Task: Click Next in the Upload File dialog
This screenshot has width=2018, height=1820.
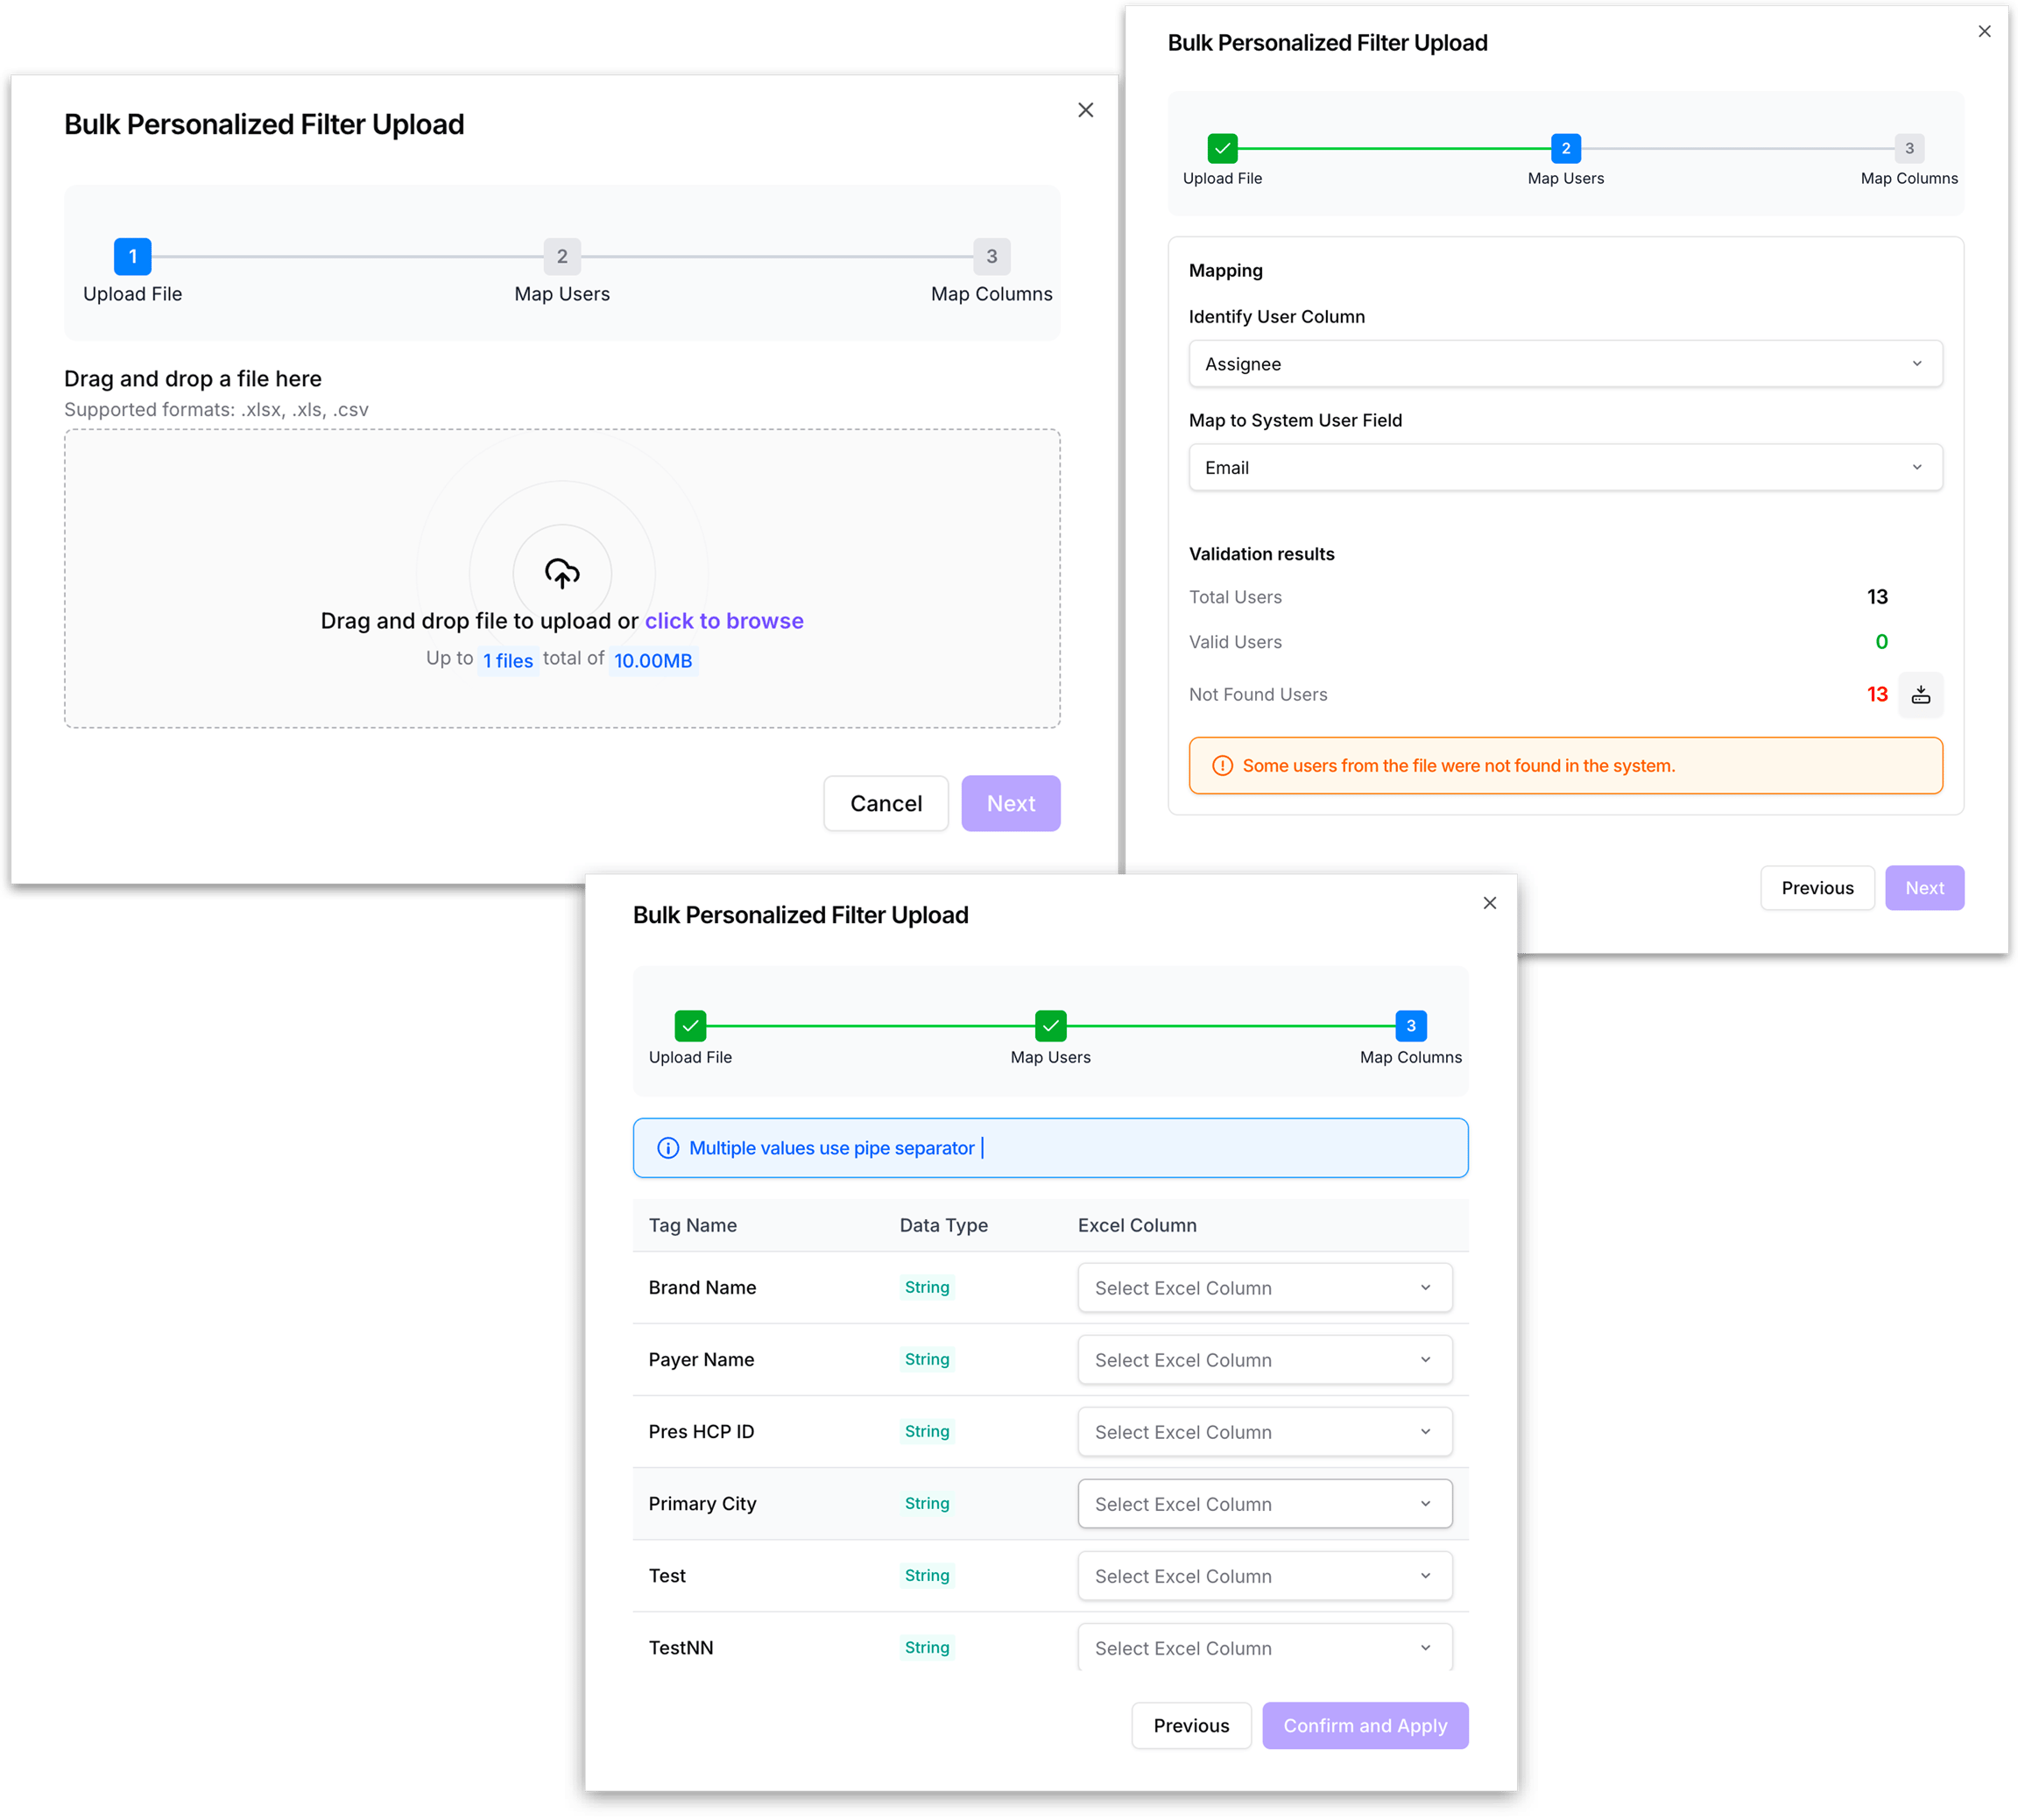Action: (x=1010, y=804)
